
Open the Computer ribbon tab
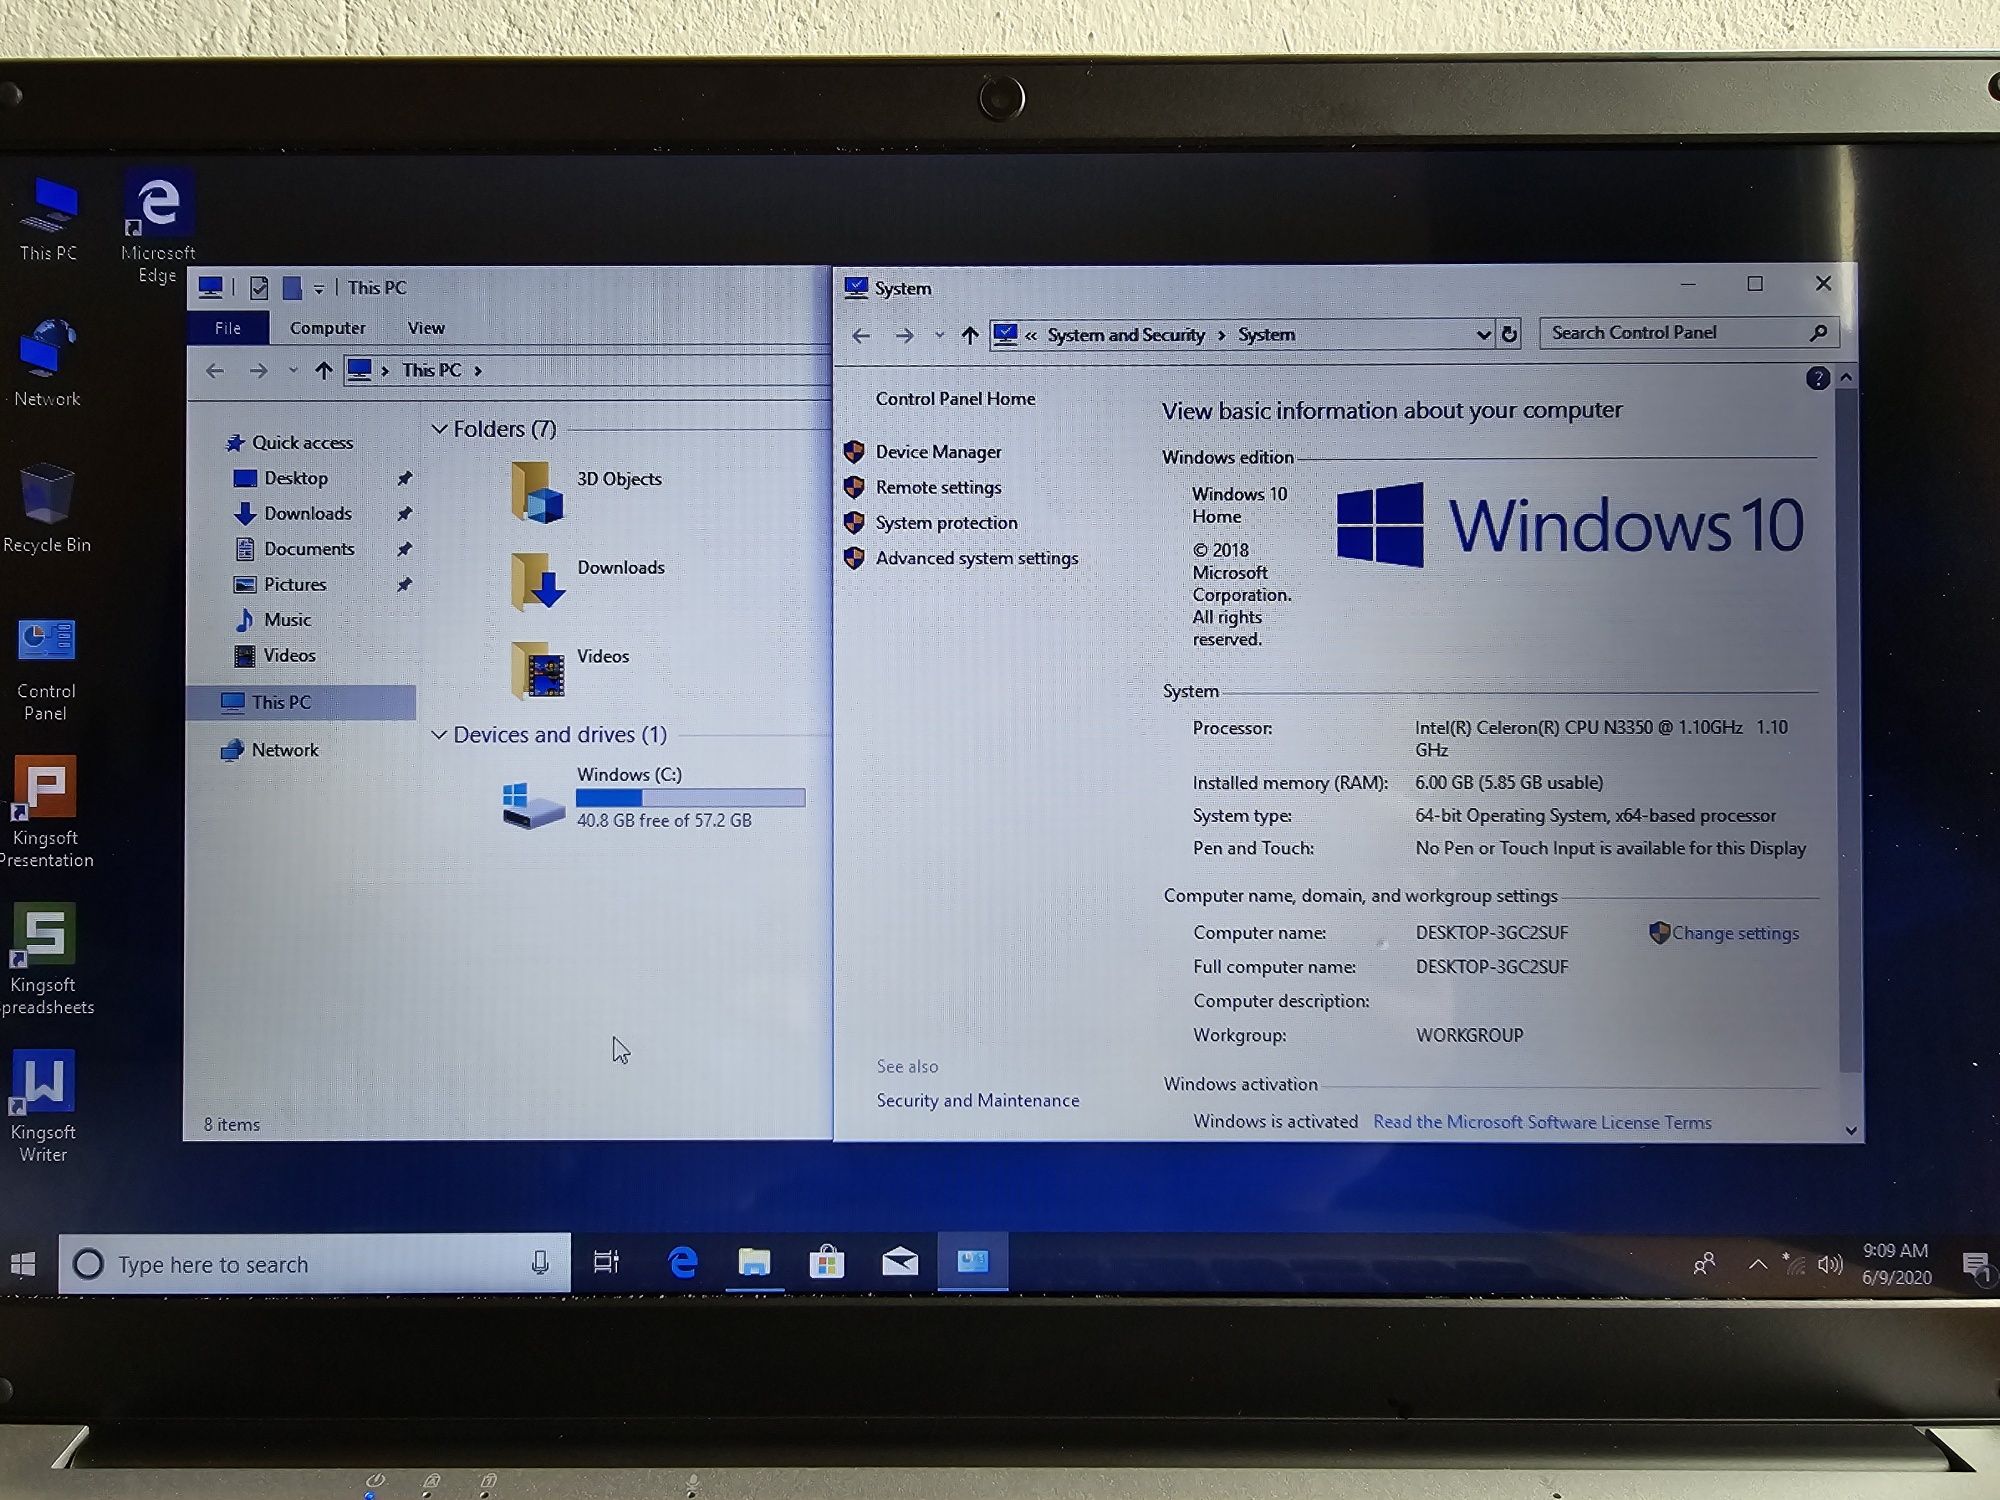coord(327,328)
